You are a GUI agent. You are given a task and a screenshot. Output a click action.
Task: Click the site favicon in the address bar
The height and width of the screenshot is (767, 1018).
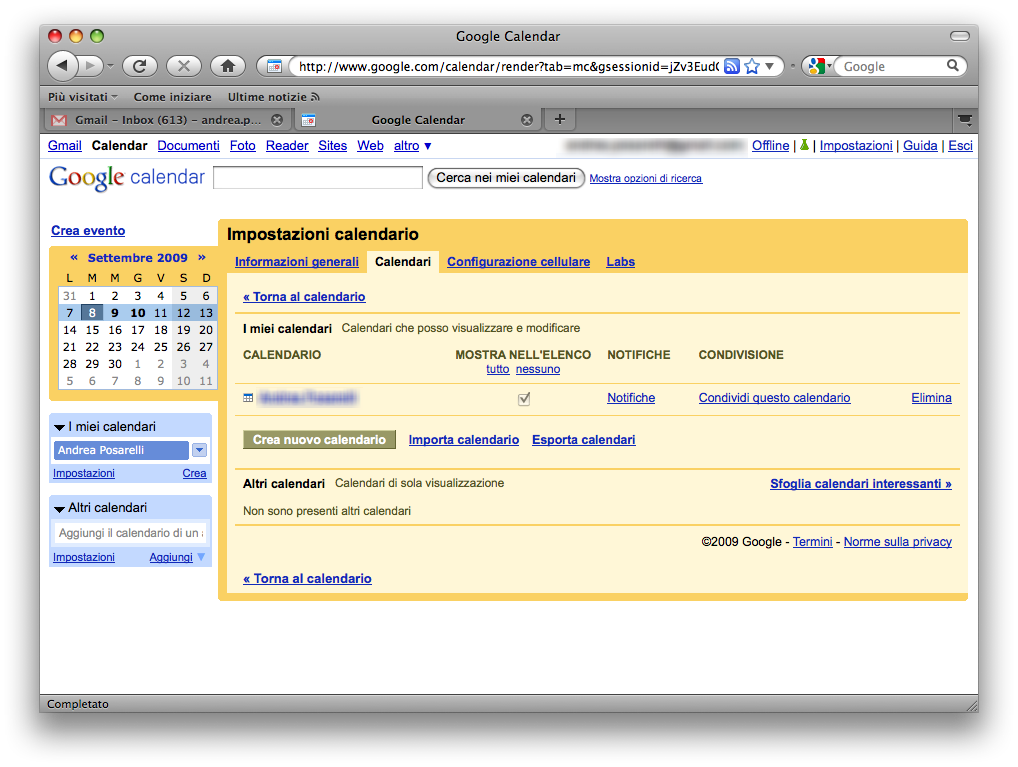[275, 66]
